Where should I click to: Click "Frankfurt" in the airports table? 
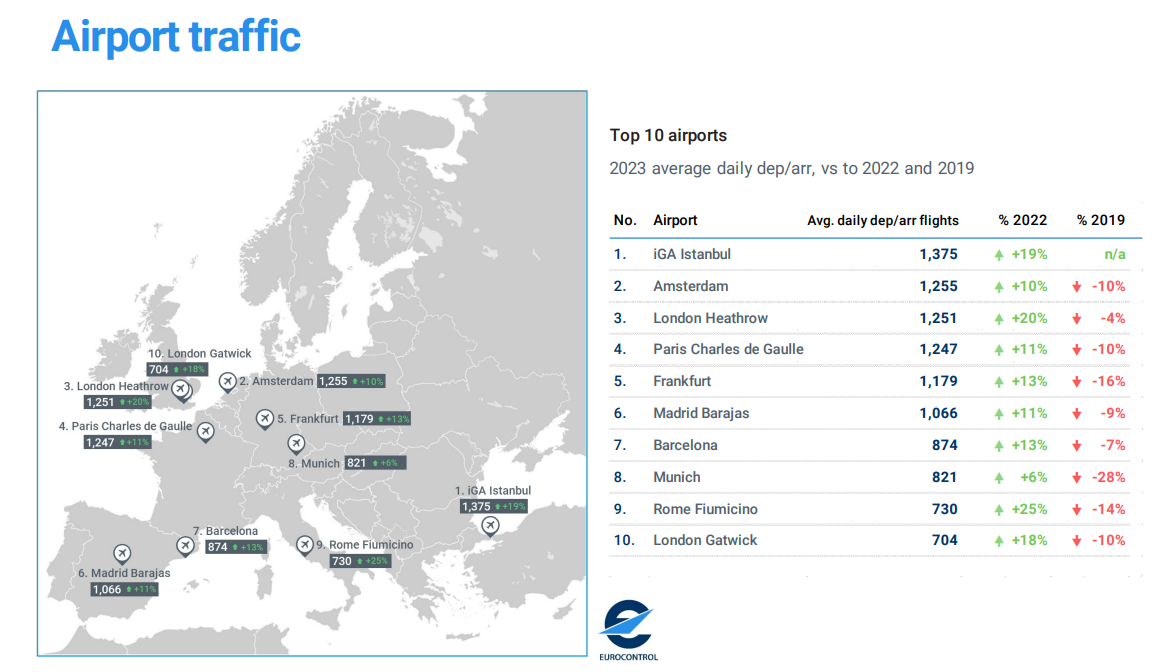pyautogui.click(x=682, y=381)
